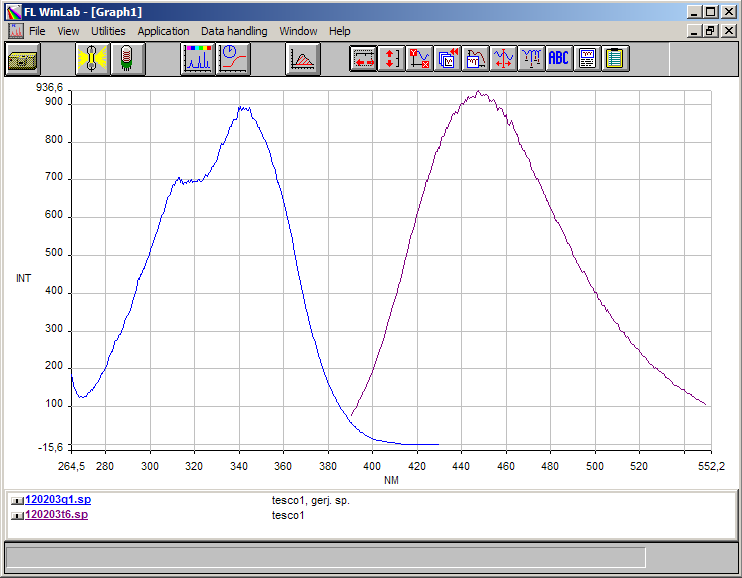This screenshot has width=742, height=578.
Task: Click the report page icon
Action: (587, 59)
